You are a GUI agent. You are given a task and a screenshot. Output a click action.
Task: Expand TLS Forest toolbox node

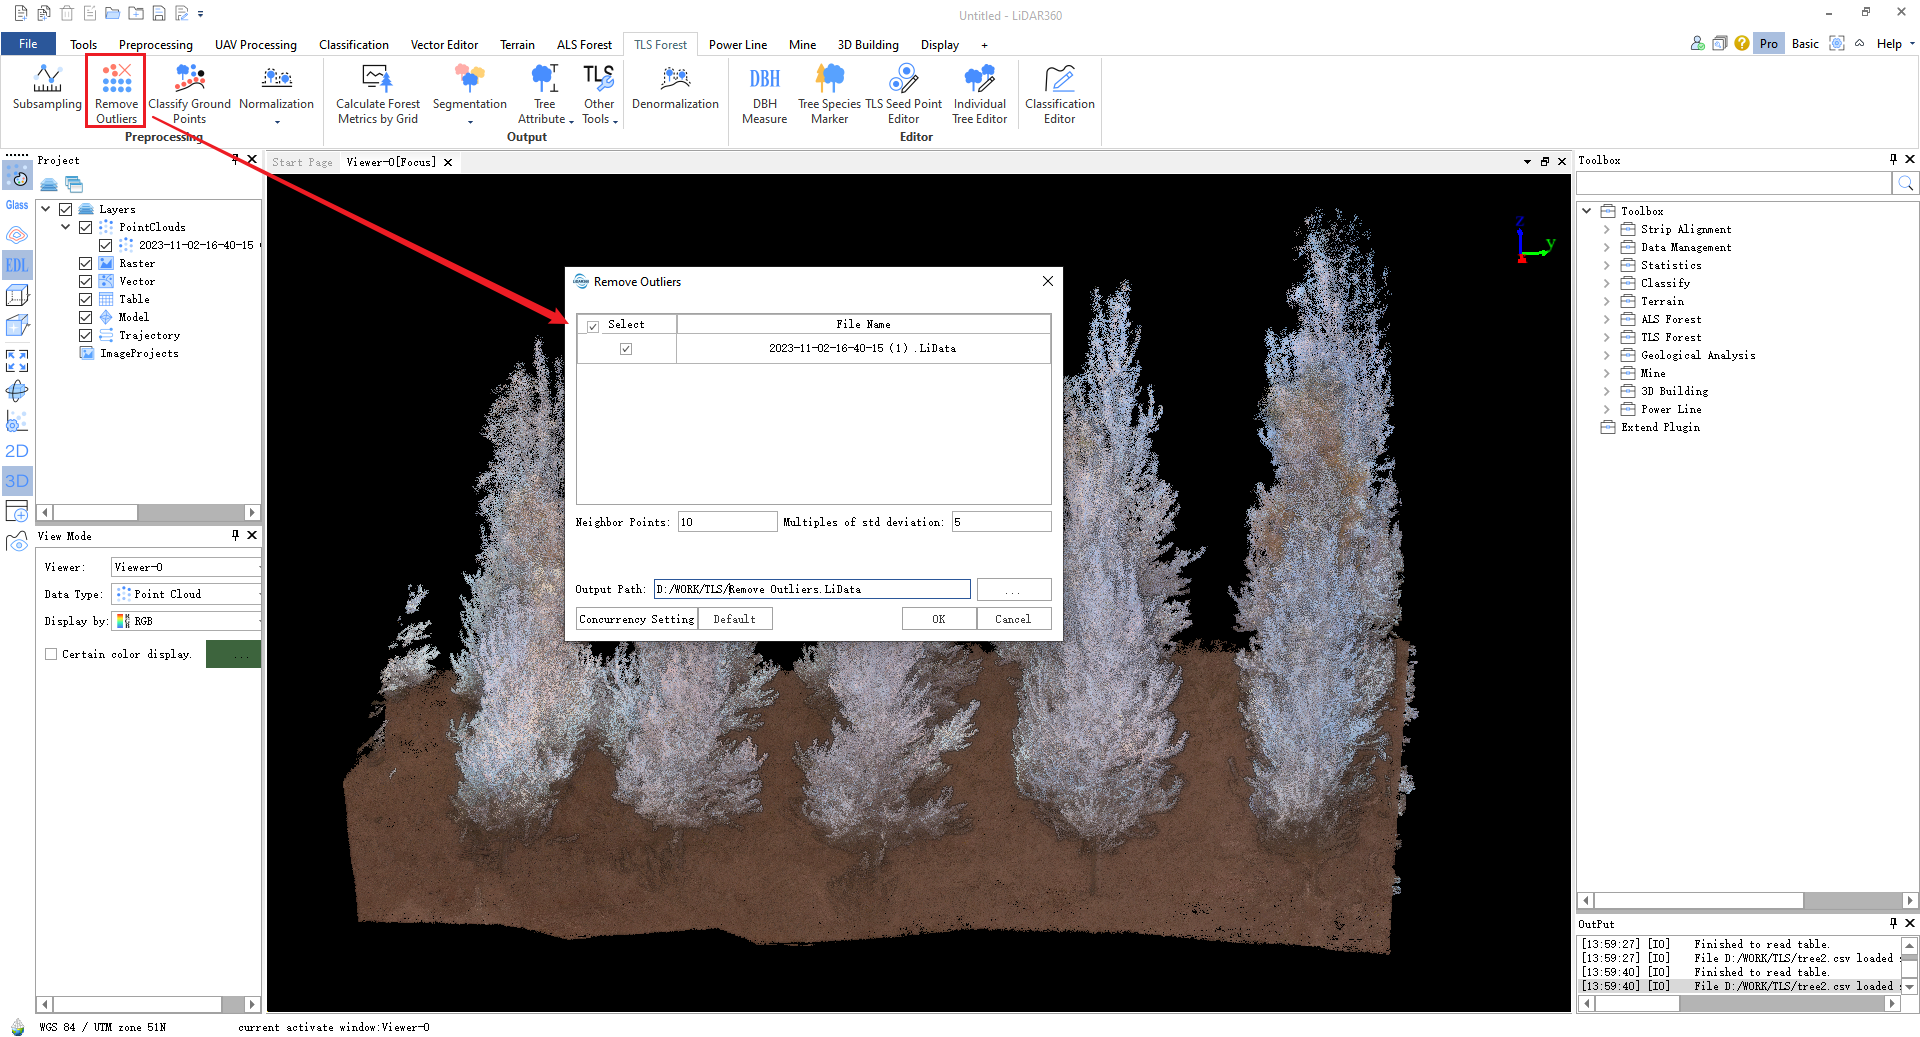click(x=1607, y=337)
